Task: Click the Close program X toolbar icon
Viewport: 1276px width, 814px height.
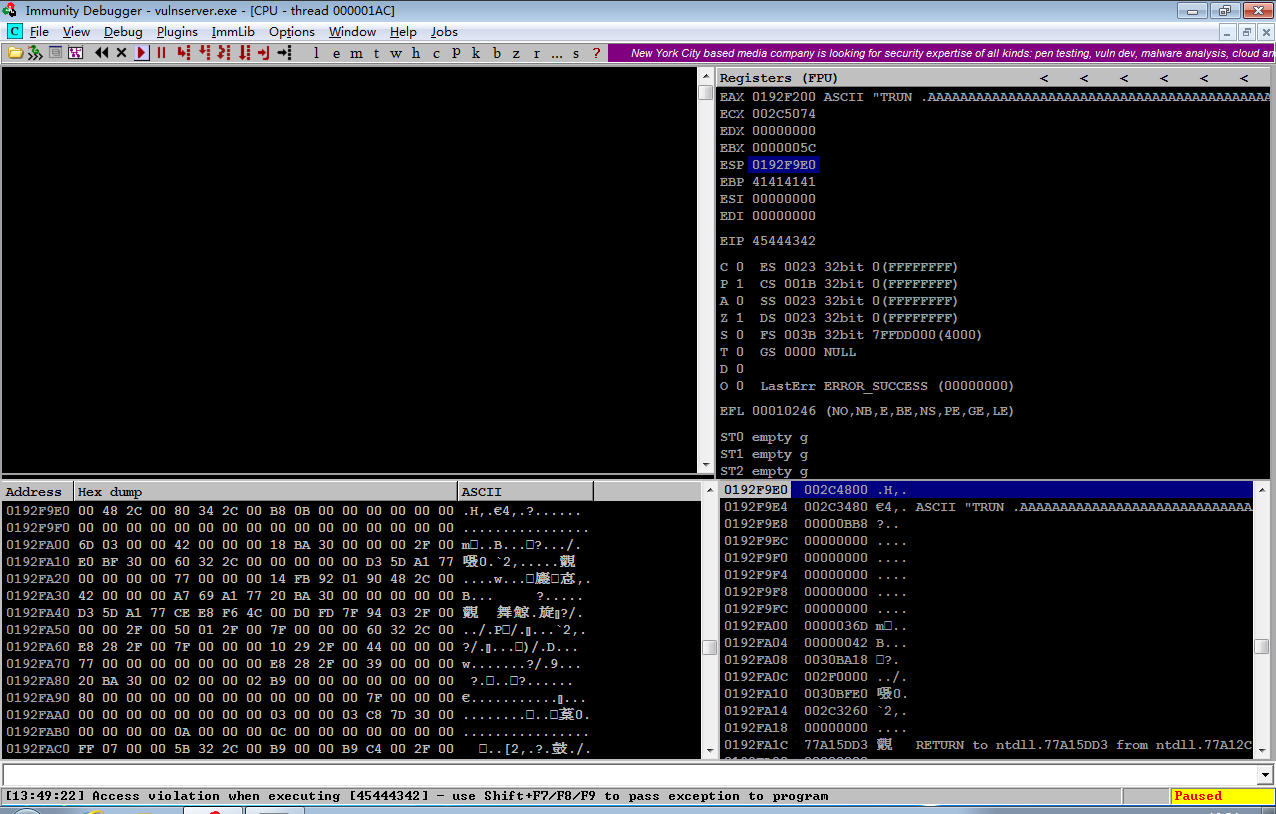Action: click(x=121, y=53)
